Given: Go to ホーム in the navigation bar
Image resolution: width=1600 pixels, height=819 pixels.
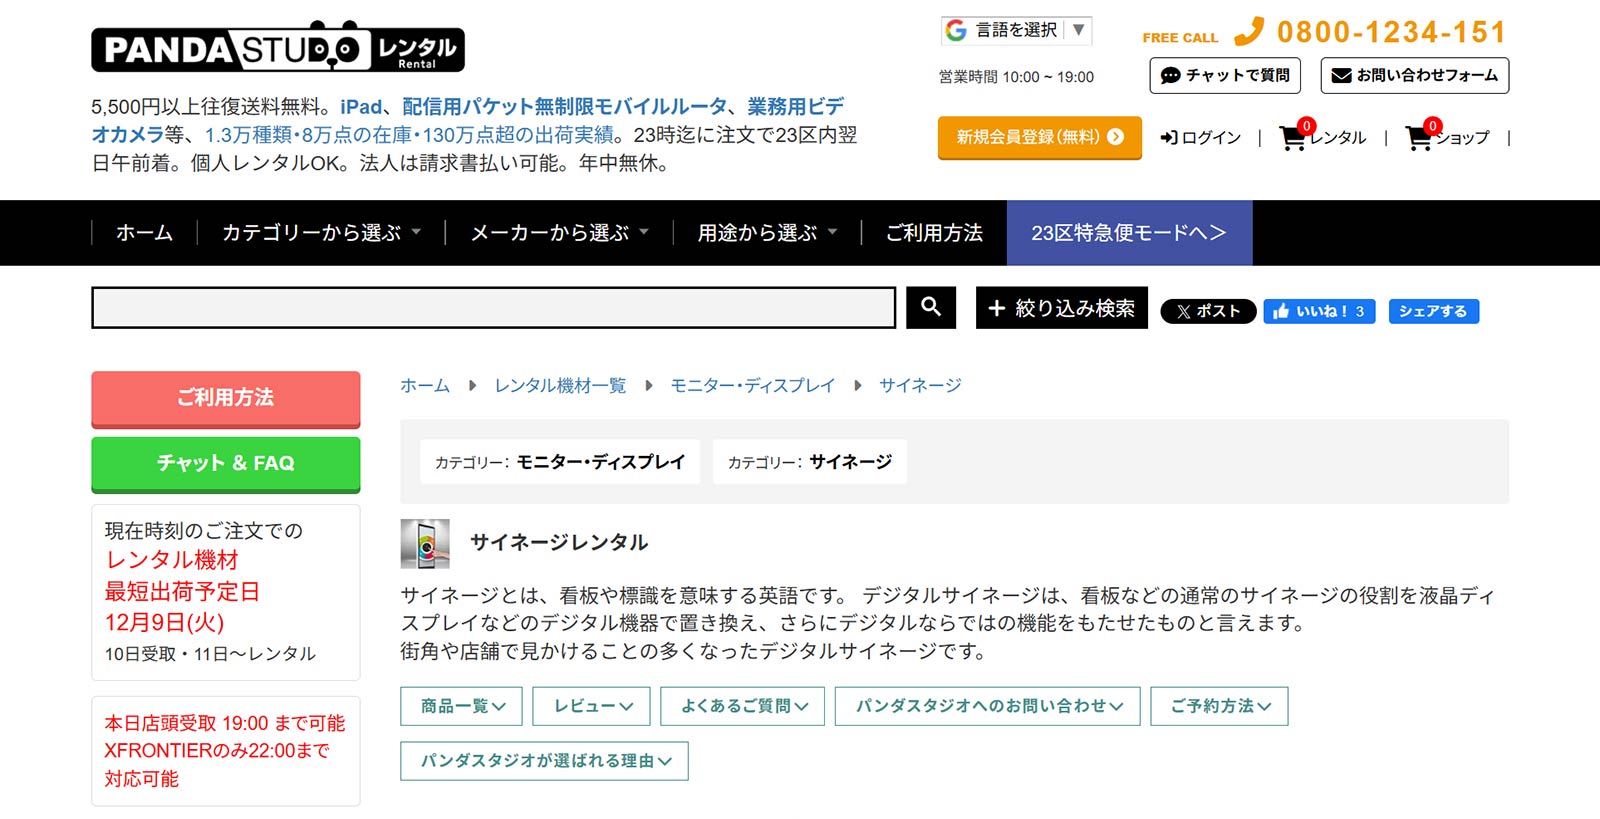Looking at the screenshot, I should [144, 233].
